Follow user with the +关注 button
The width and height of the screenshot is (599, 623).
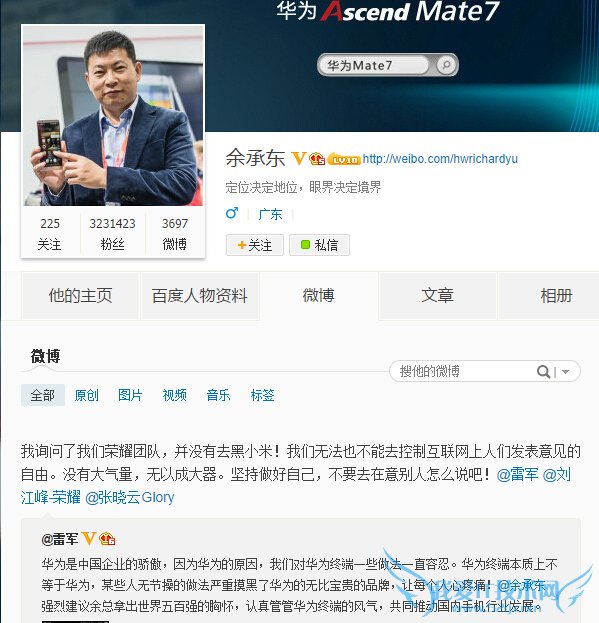255,245
